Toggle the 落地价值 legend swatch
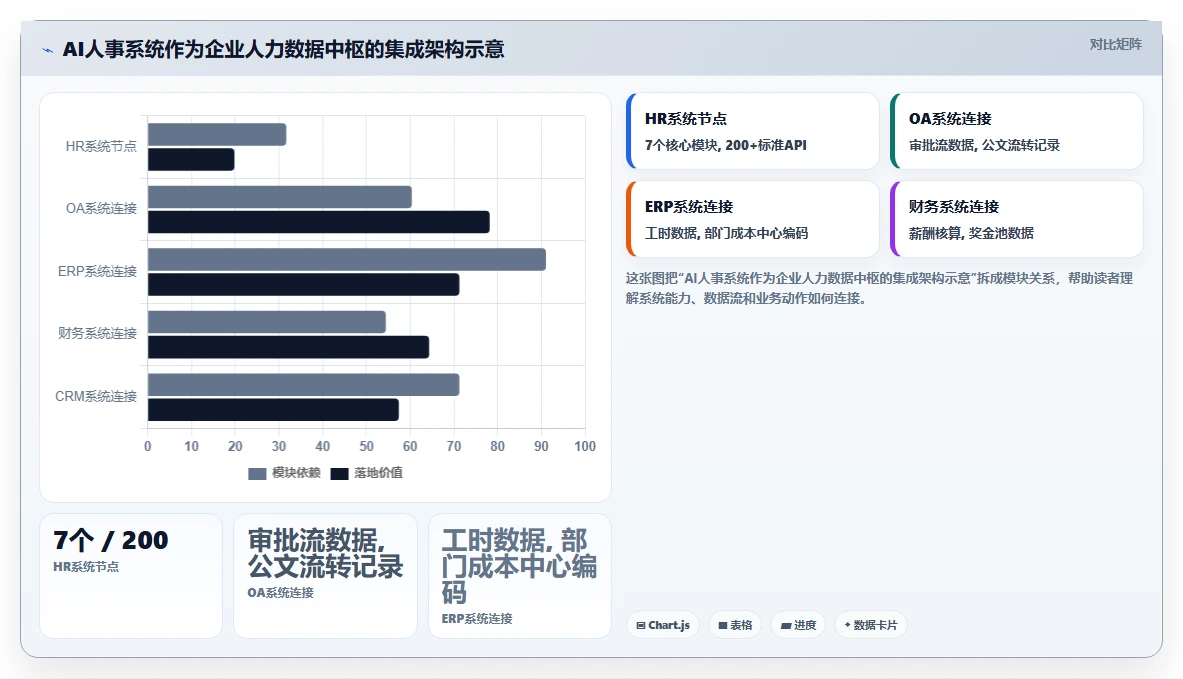 tap(340, 474)
